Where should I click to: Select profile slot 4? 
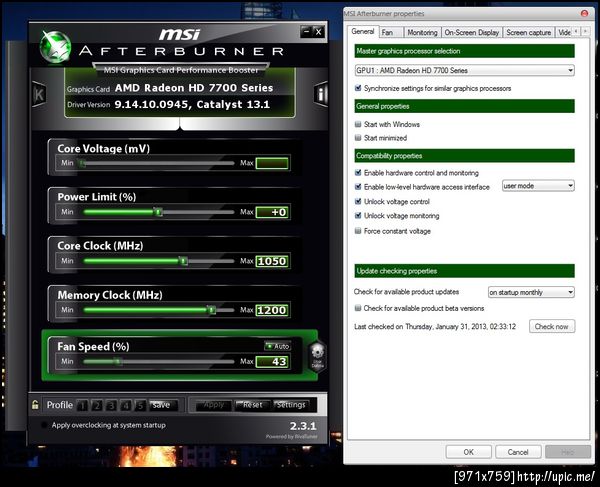pyautogui.click(x=126, y=405)
